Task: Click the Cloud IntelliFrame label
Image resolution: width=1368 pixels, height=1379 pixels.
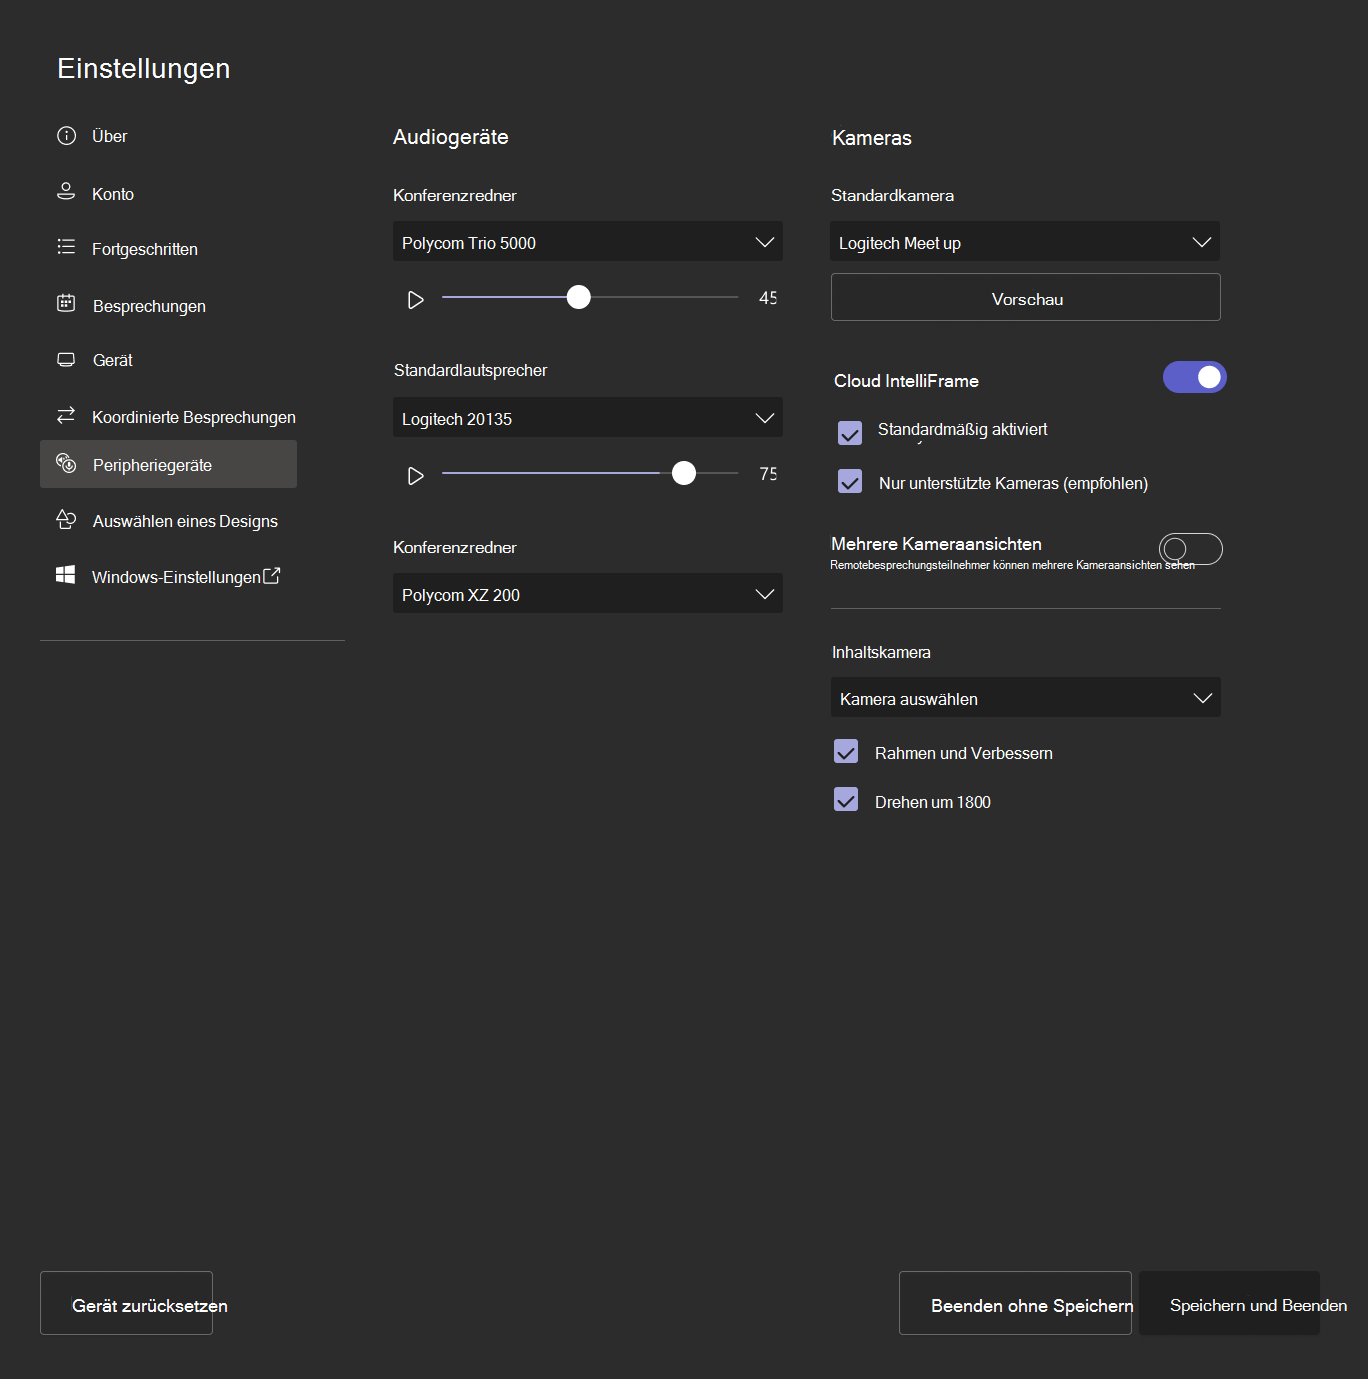Action: tap(906, 381)
